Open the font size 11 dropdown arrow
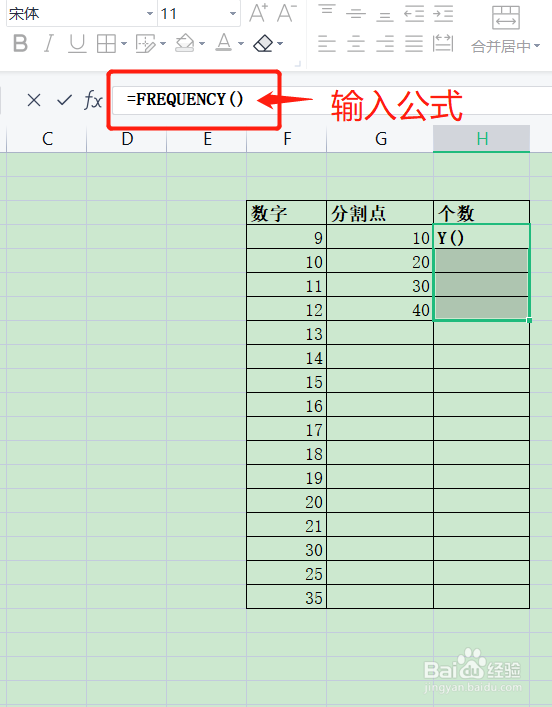Viewport: 552px width, 707px height. (x=233, y=14)
